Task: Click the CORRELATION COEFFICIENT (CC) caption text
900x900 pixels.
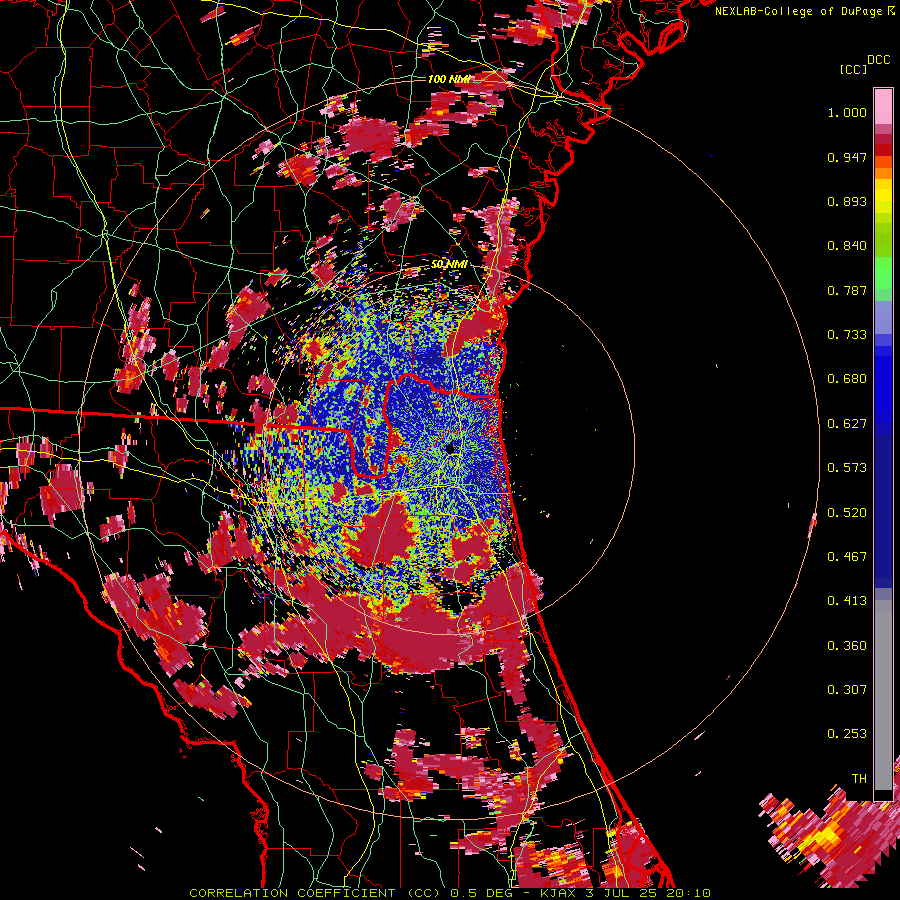Action: coord(315,893)
